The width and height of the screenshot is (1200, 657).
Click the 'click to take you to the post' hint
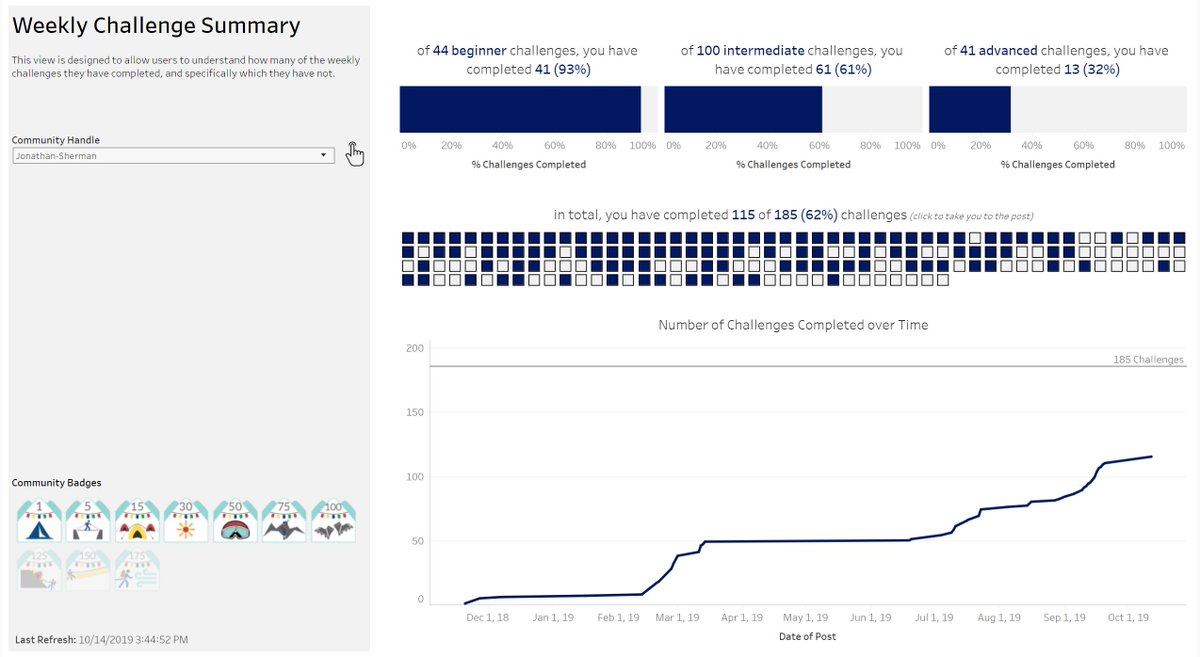(972, 216)
